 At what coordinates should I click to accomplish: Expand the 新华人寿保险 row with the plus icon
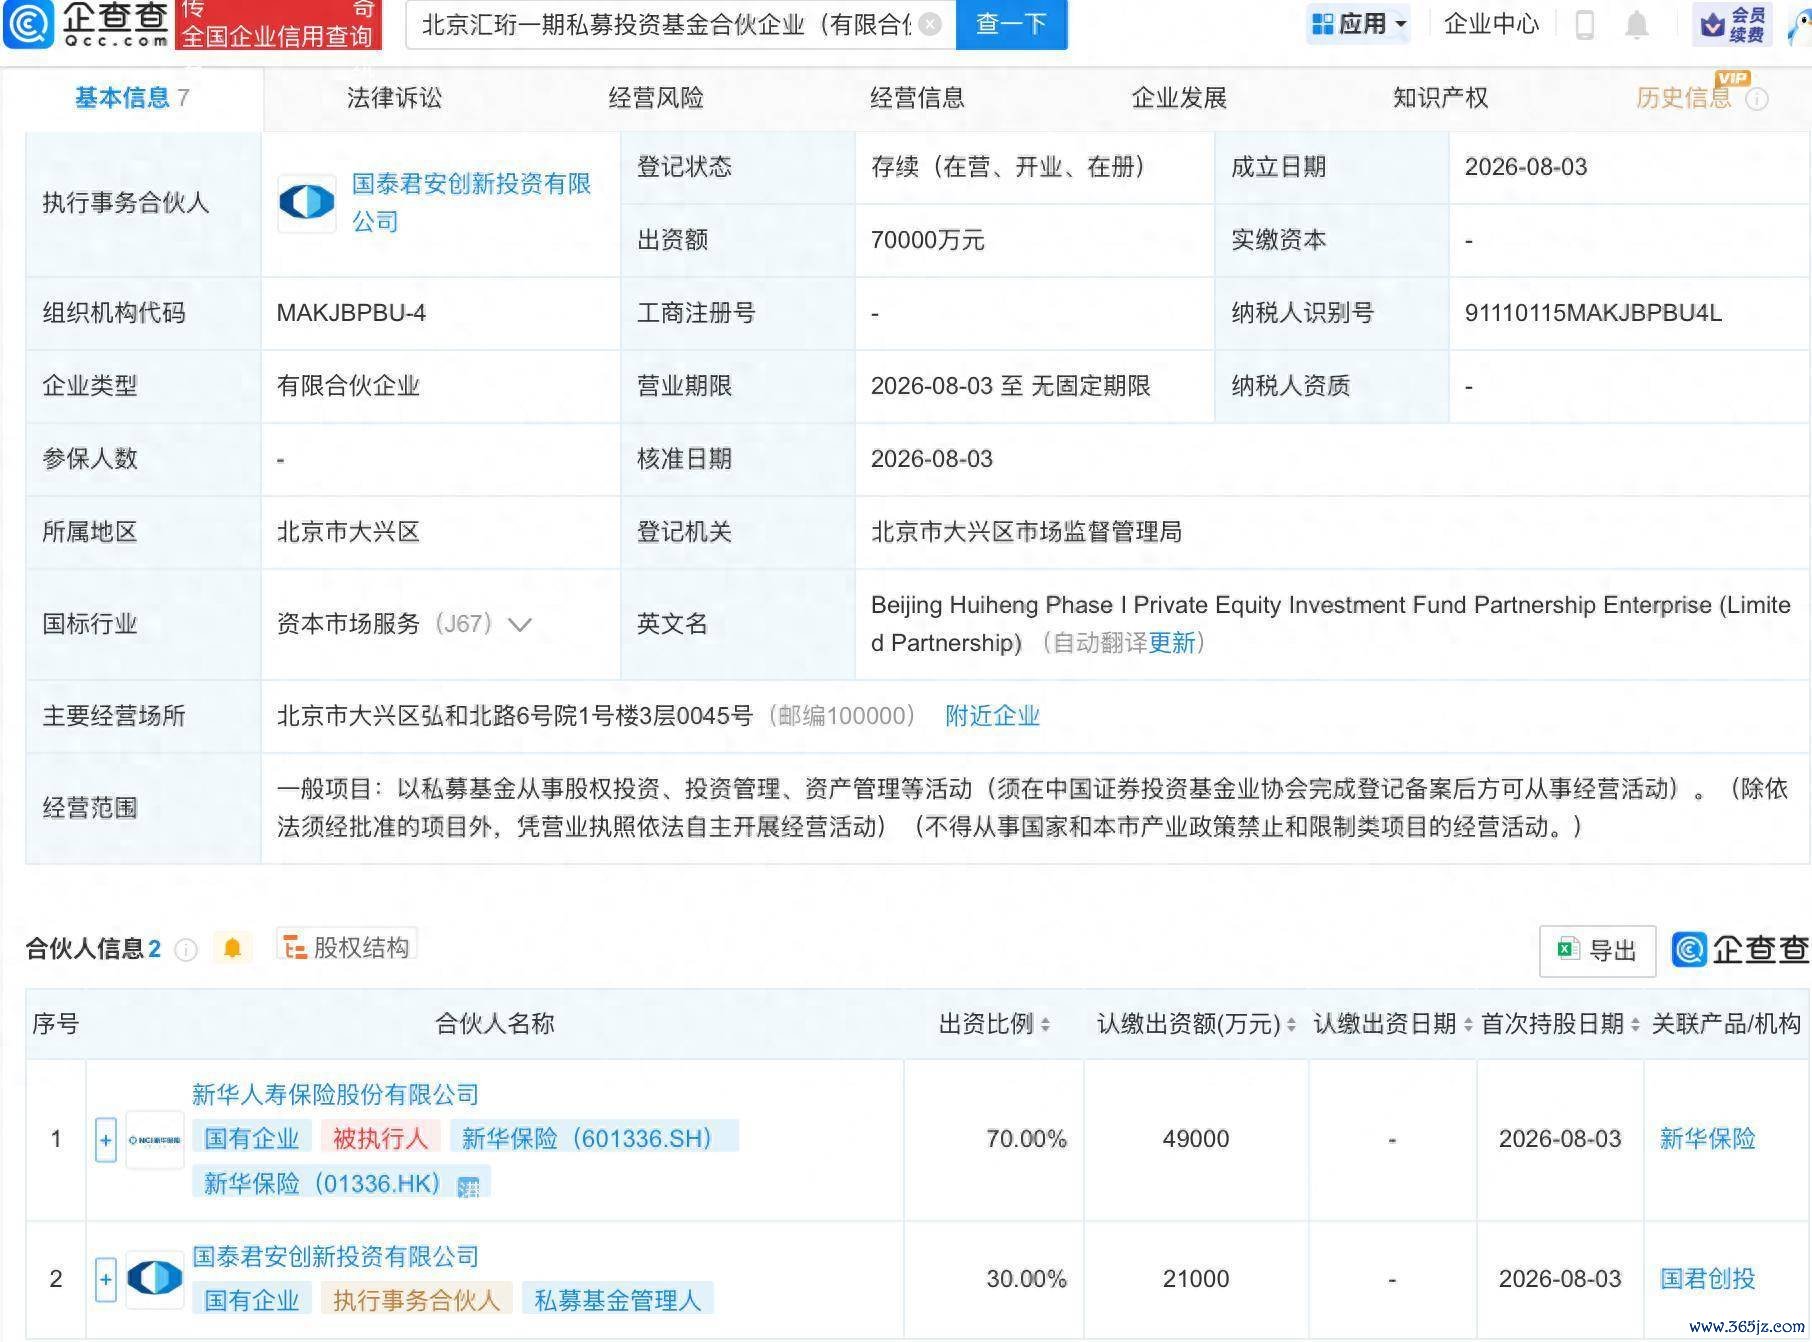click(x=106, y=1140)
